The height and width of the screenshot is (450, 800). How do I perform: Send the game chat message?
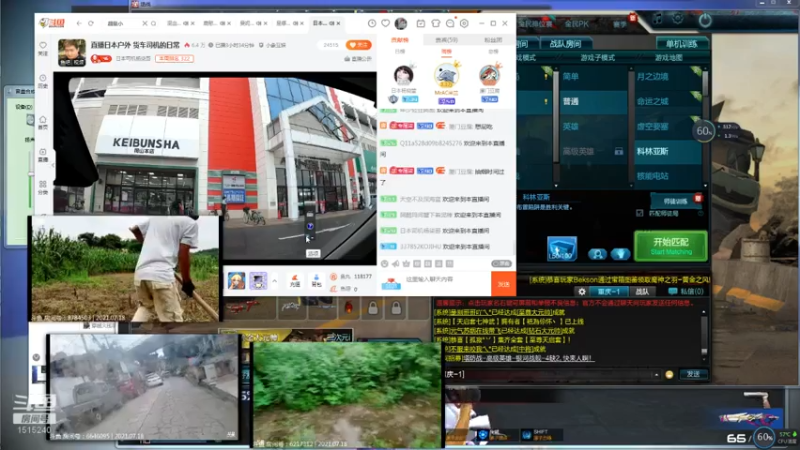[x=693, y=374]
